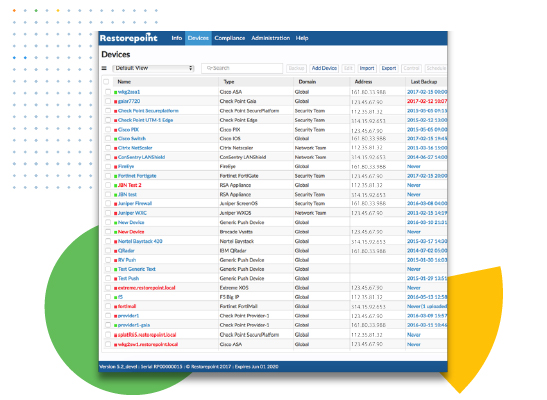The width and height of the screenshot is (547, 400).
Task: Tick the Cisco Switch row checkbox
Action: click(108, 139)
